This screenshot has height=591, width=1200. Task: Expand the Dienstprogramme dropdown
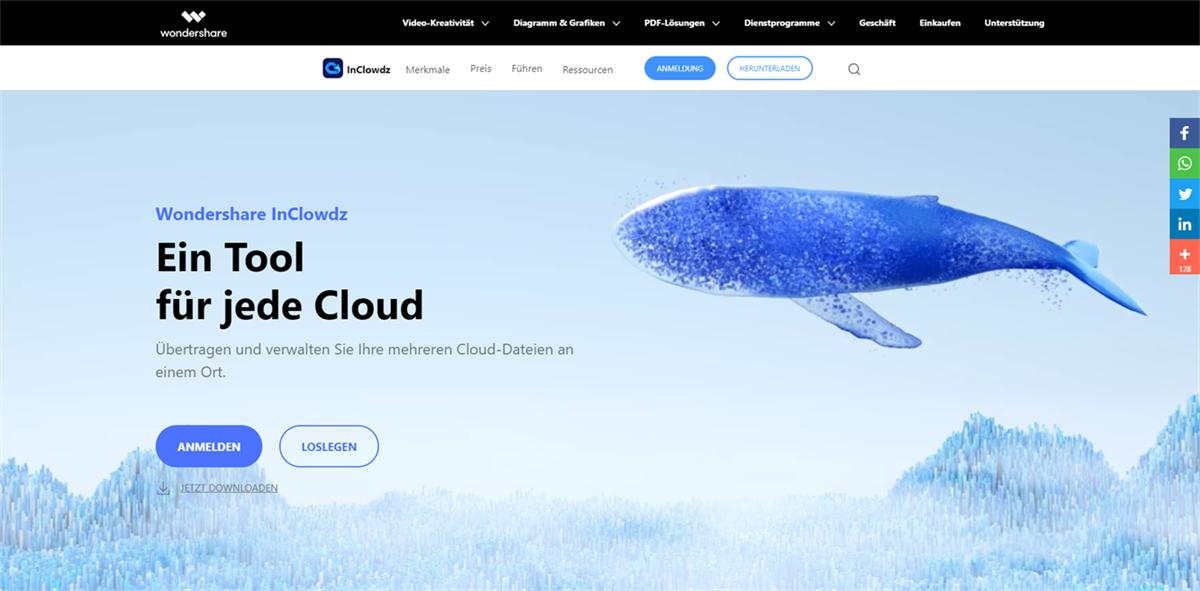tap(790, 23)
